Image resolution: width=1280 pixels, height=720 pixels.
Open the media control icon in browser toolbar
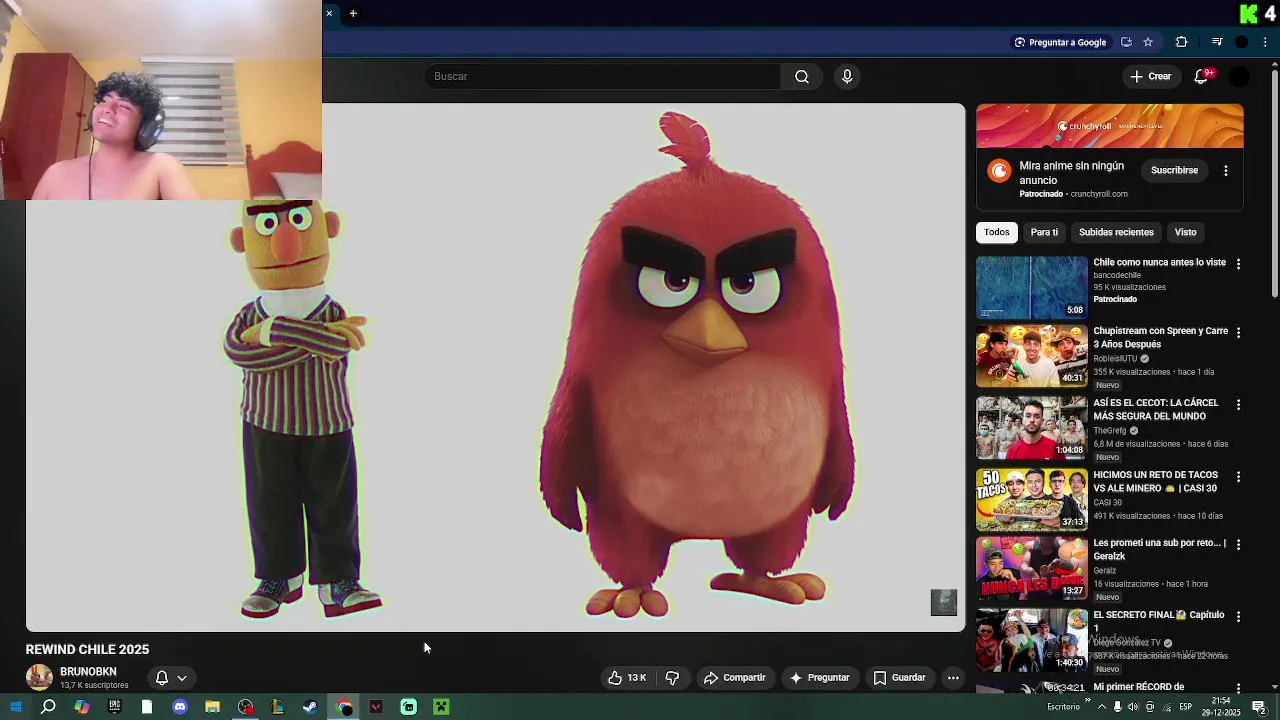point(1217,42)
